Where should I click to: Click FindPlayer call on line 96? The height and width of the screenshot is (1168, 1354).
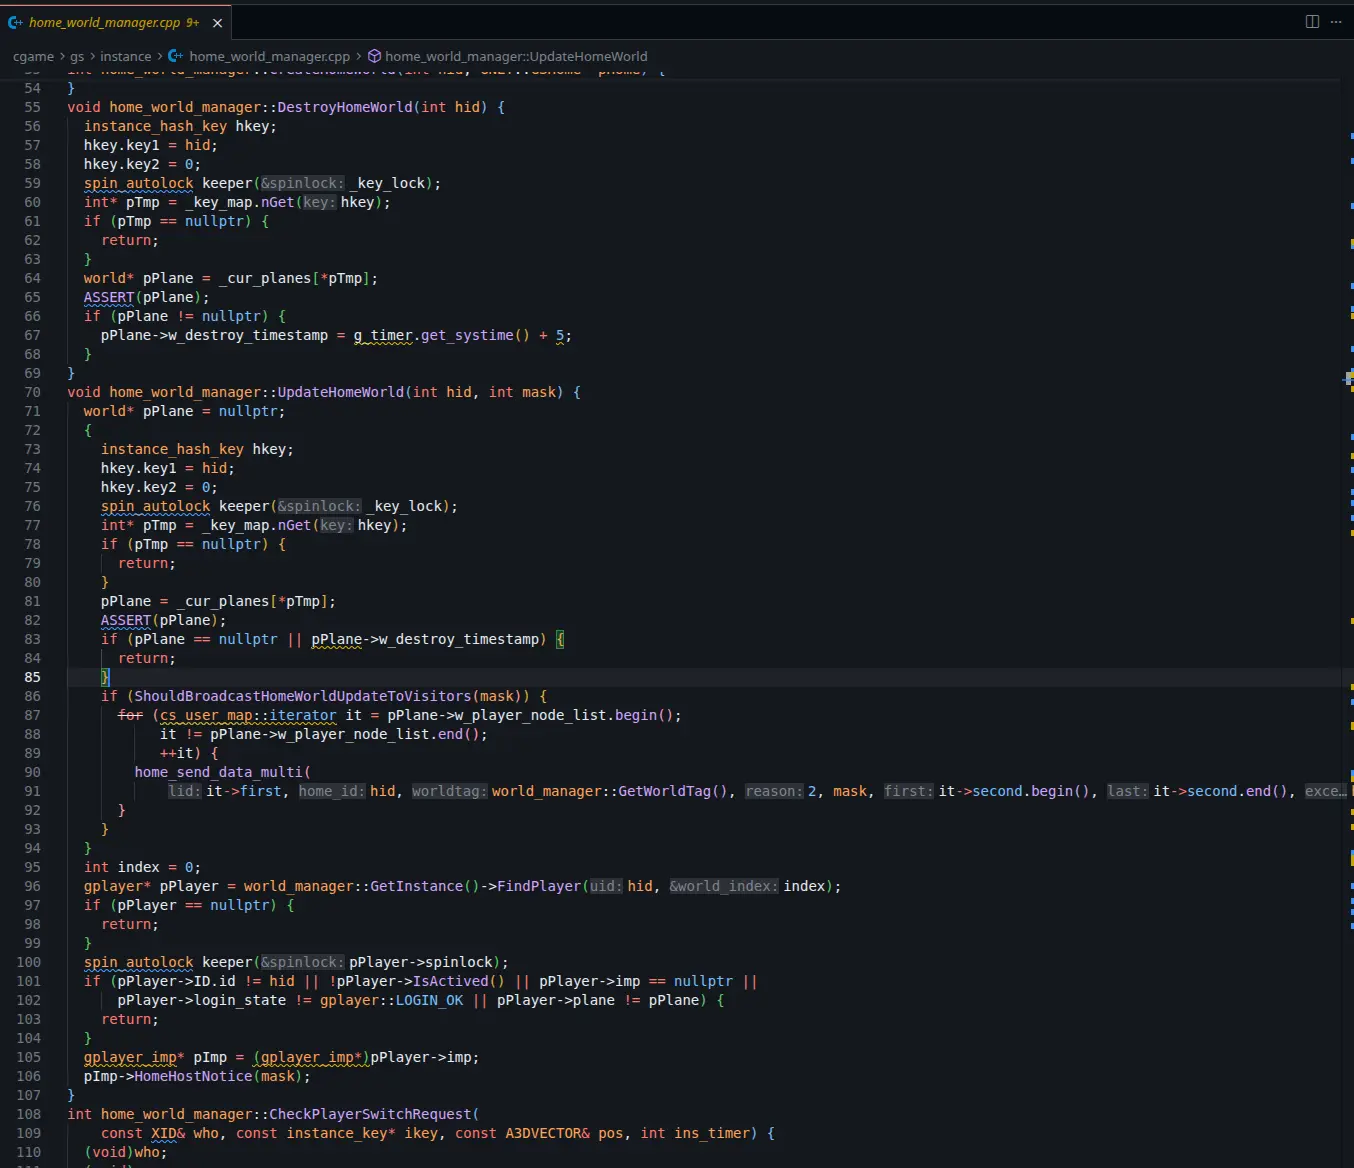[x=539, y=886]
